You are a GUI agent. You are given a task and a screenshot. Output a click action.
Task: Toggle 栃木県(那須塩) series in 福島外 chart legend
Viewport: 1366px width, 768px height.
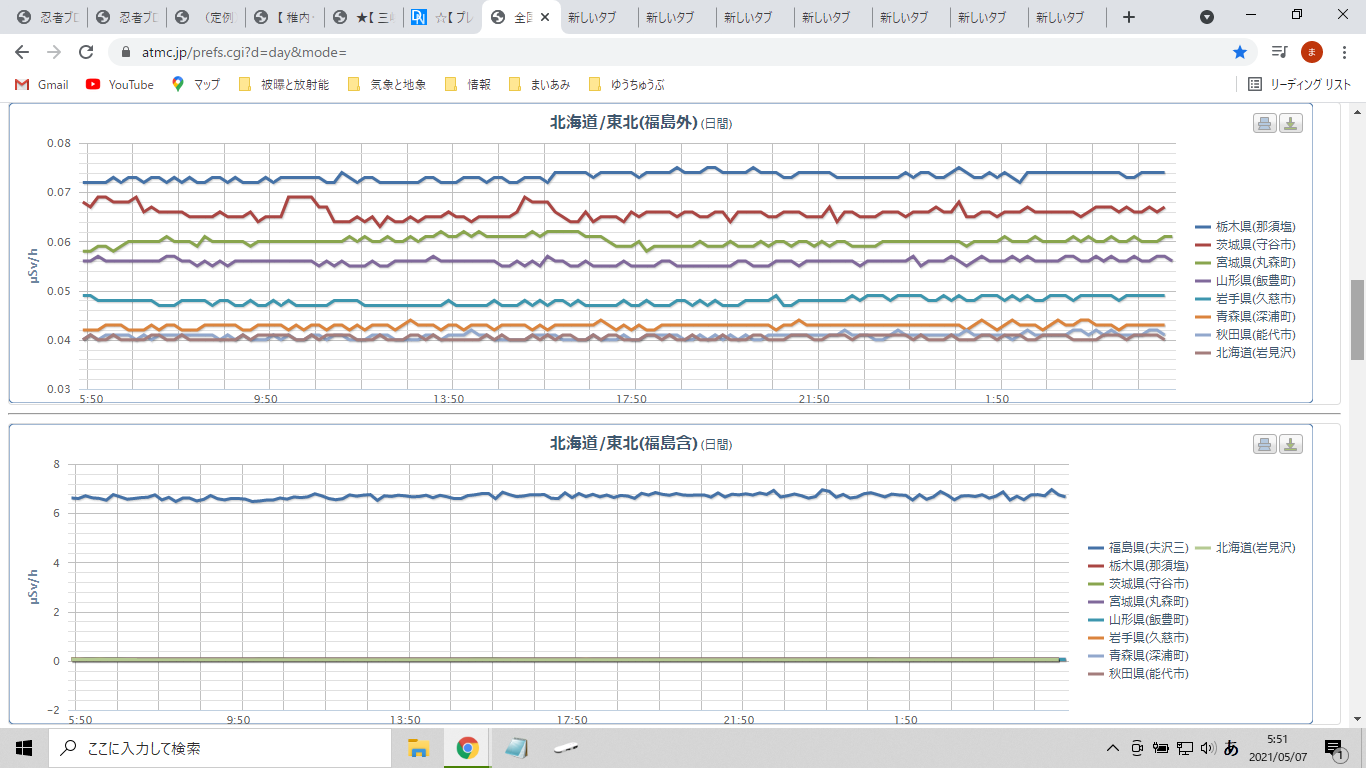point(1244,227)
